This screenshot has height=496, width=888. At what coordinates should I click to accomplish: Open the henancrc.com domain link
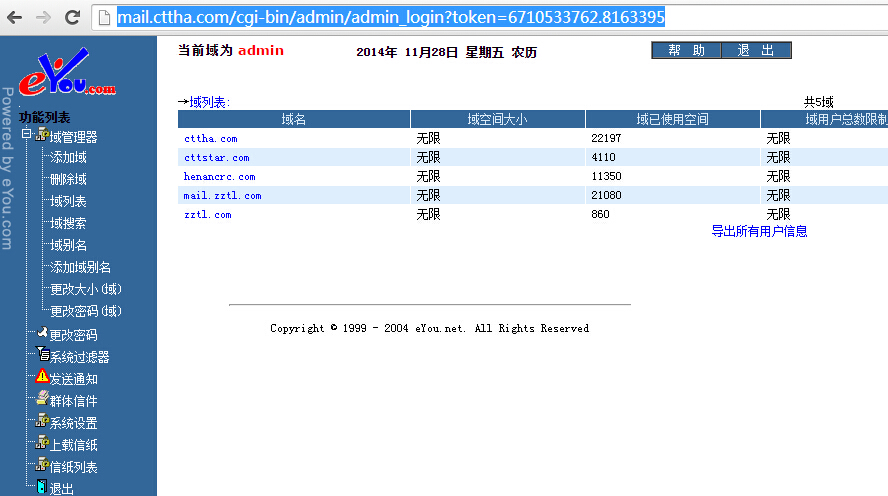click(219, 177)
